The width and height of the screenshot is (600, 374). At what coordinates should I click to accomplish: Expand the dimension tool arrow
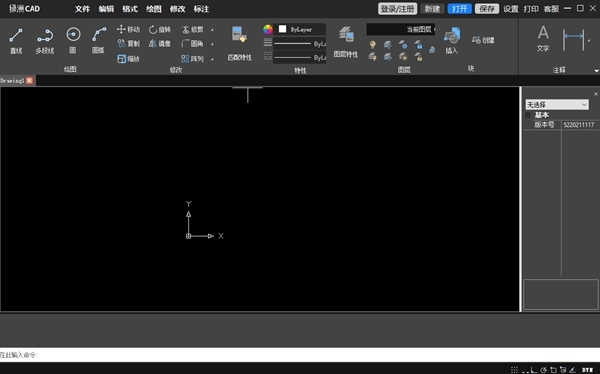click(589, 41)
